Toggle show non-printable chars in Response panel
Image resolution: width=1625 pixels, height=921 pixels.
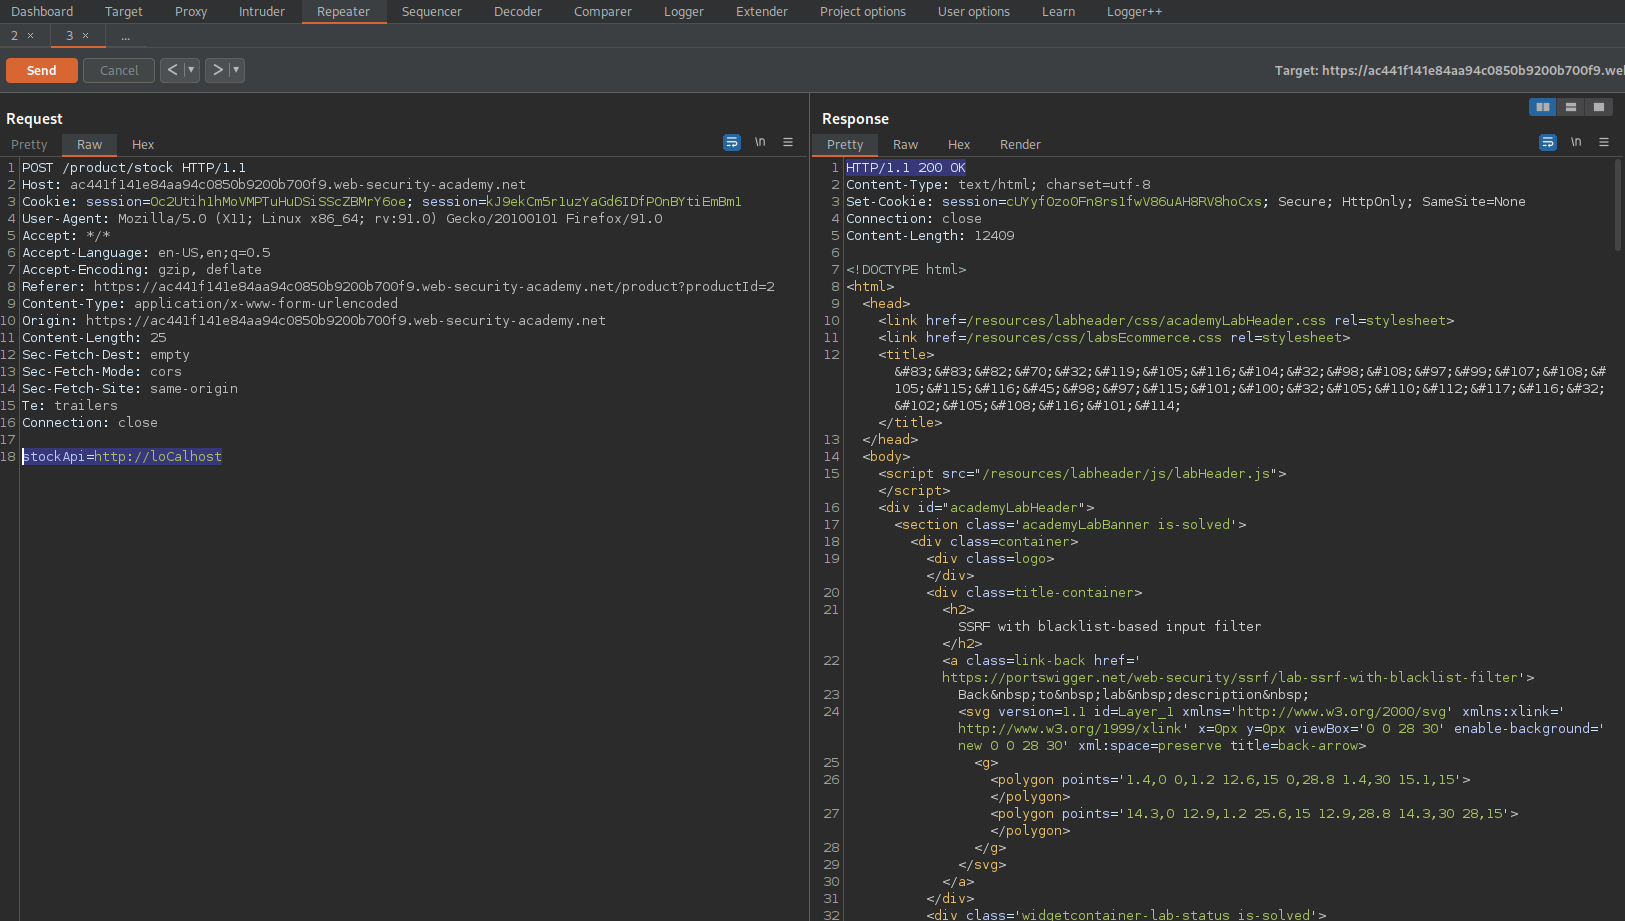(1576, 143)
